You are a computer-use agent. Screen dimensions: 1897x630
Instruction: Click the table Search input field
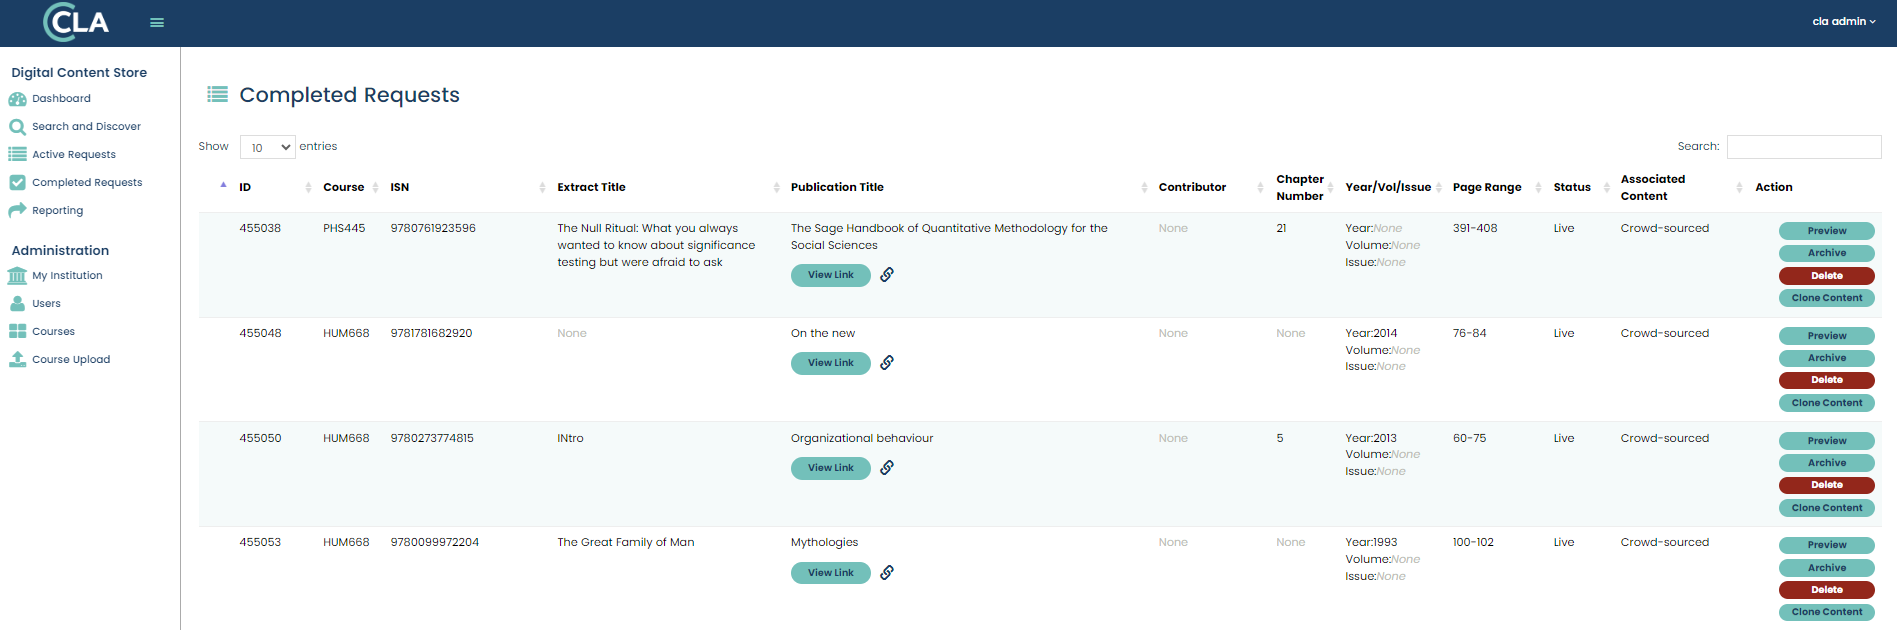pos(1803,147)
